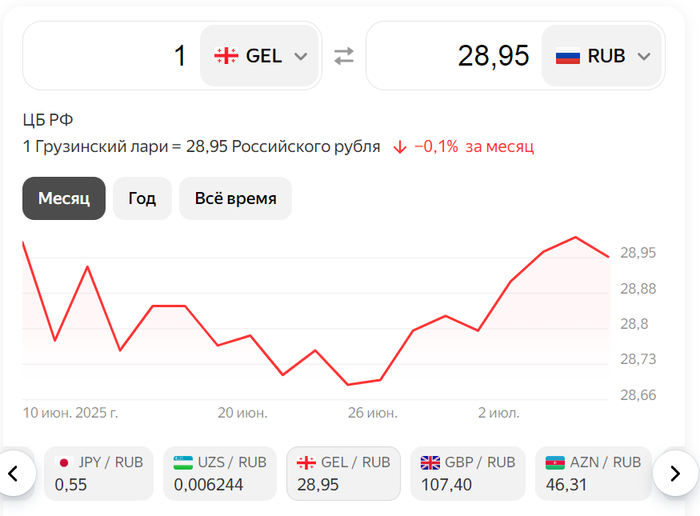Click the Japan flag on JPY / RUB card
The height and width of the screenshot is (516, 700).
tap(64, 462)
